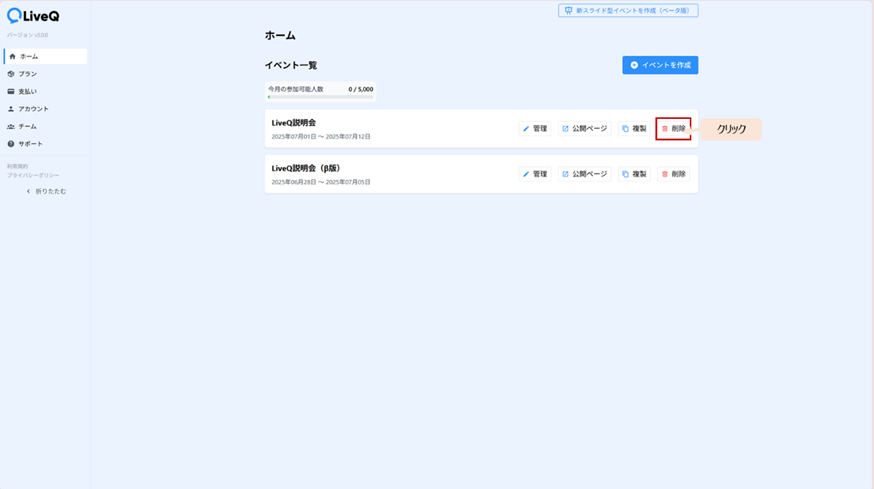Click plus icon in イベントを作成 button
The image size is (874, 489).
point(634,65)
